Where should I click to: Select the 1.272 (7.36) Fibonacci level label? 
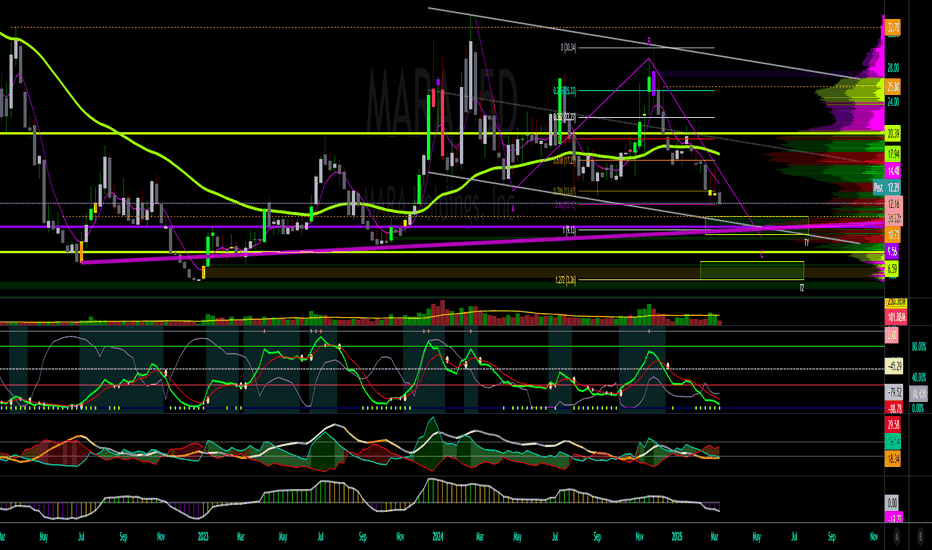pos(565,280)
